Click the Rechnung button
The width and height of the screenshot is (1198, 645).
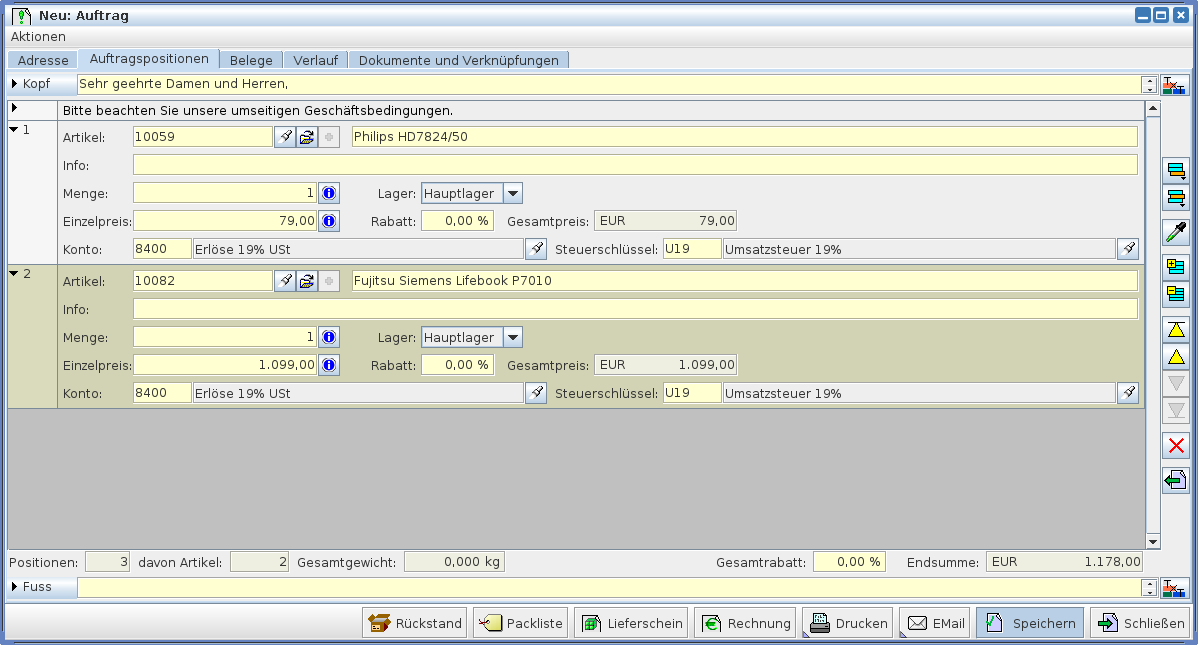coord(745,623)
